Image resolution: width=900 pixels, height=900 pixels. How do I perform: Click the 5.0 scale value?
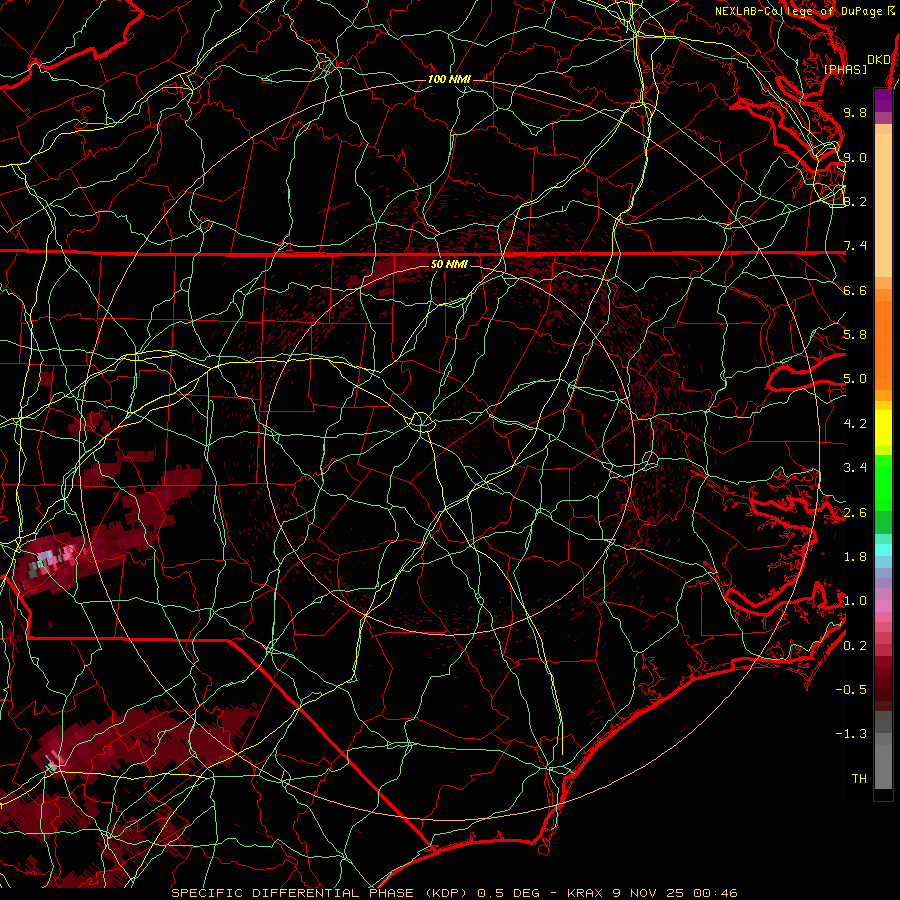855,379
